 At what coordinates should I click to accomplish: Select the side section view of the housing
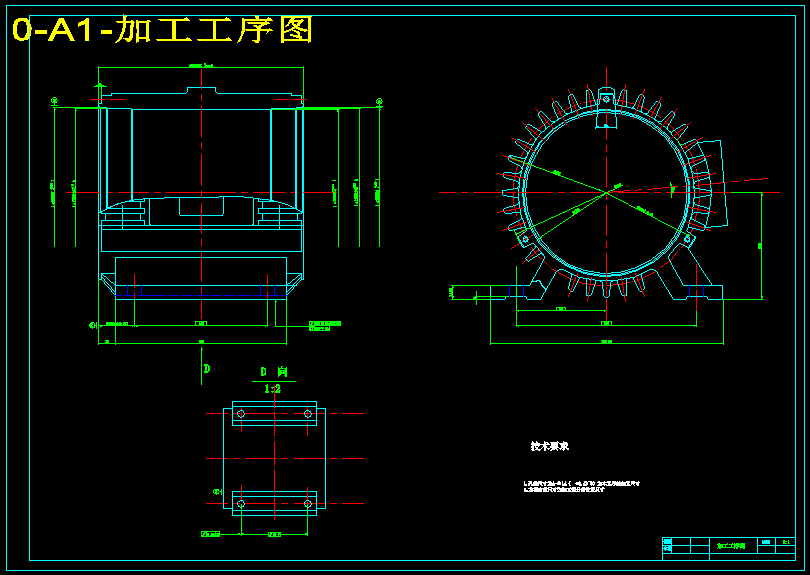201,193
